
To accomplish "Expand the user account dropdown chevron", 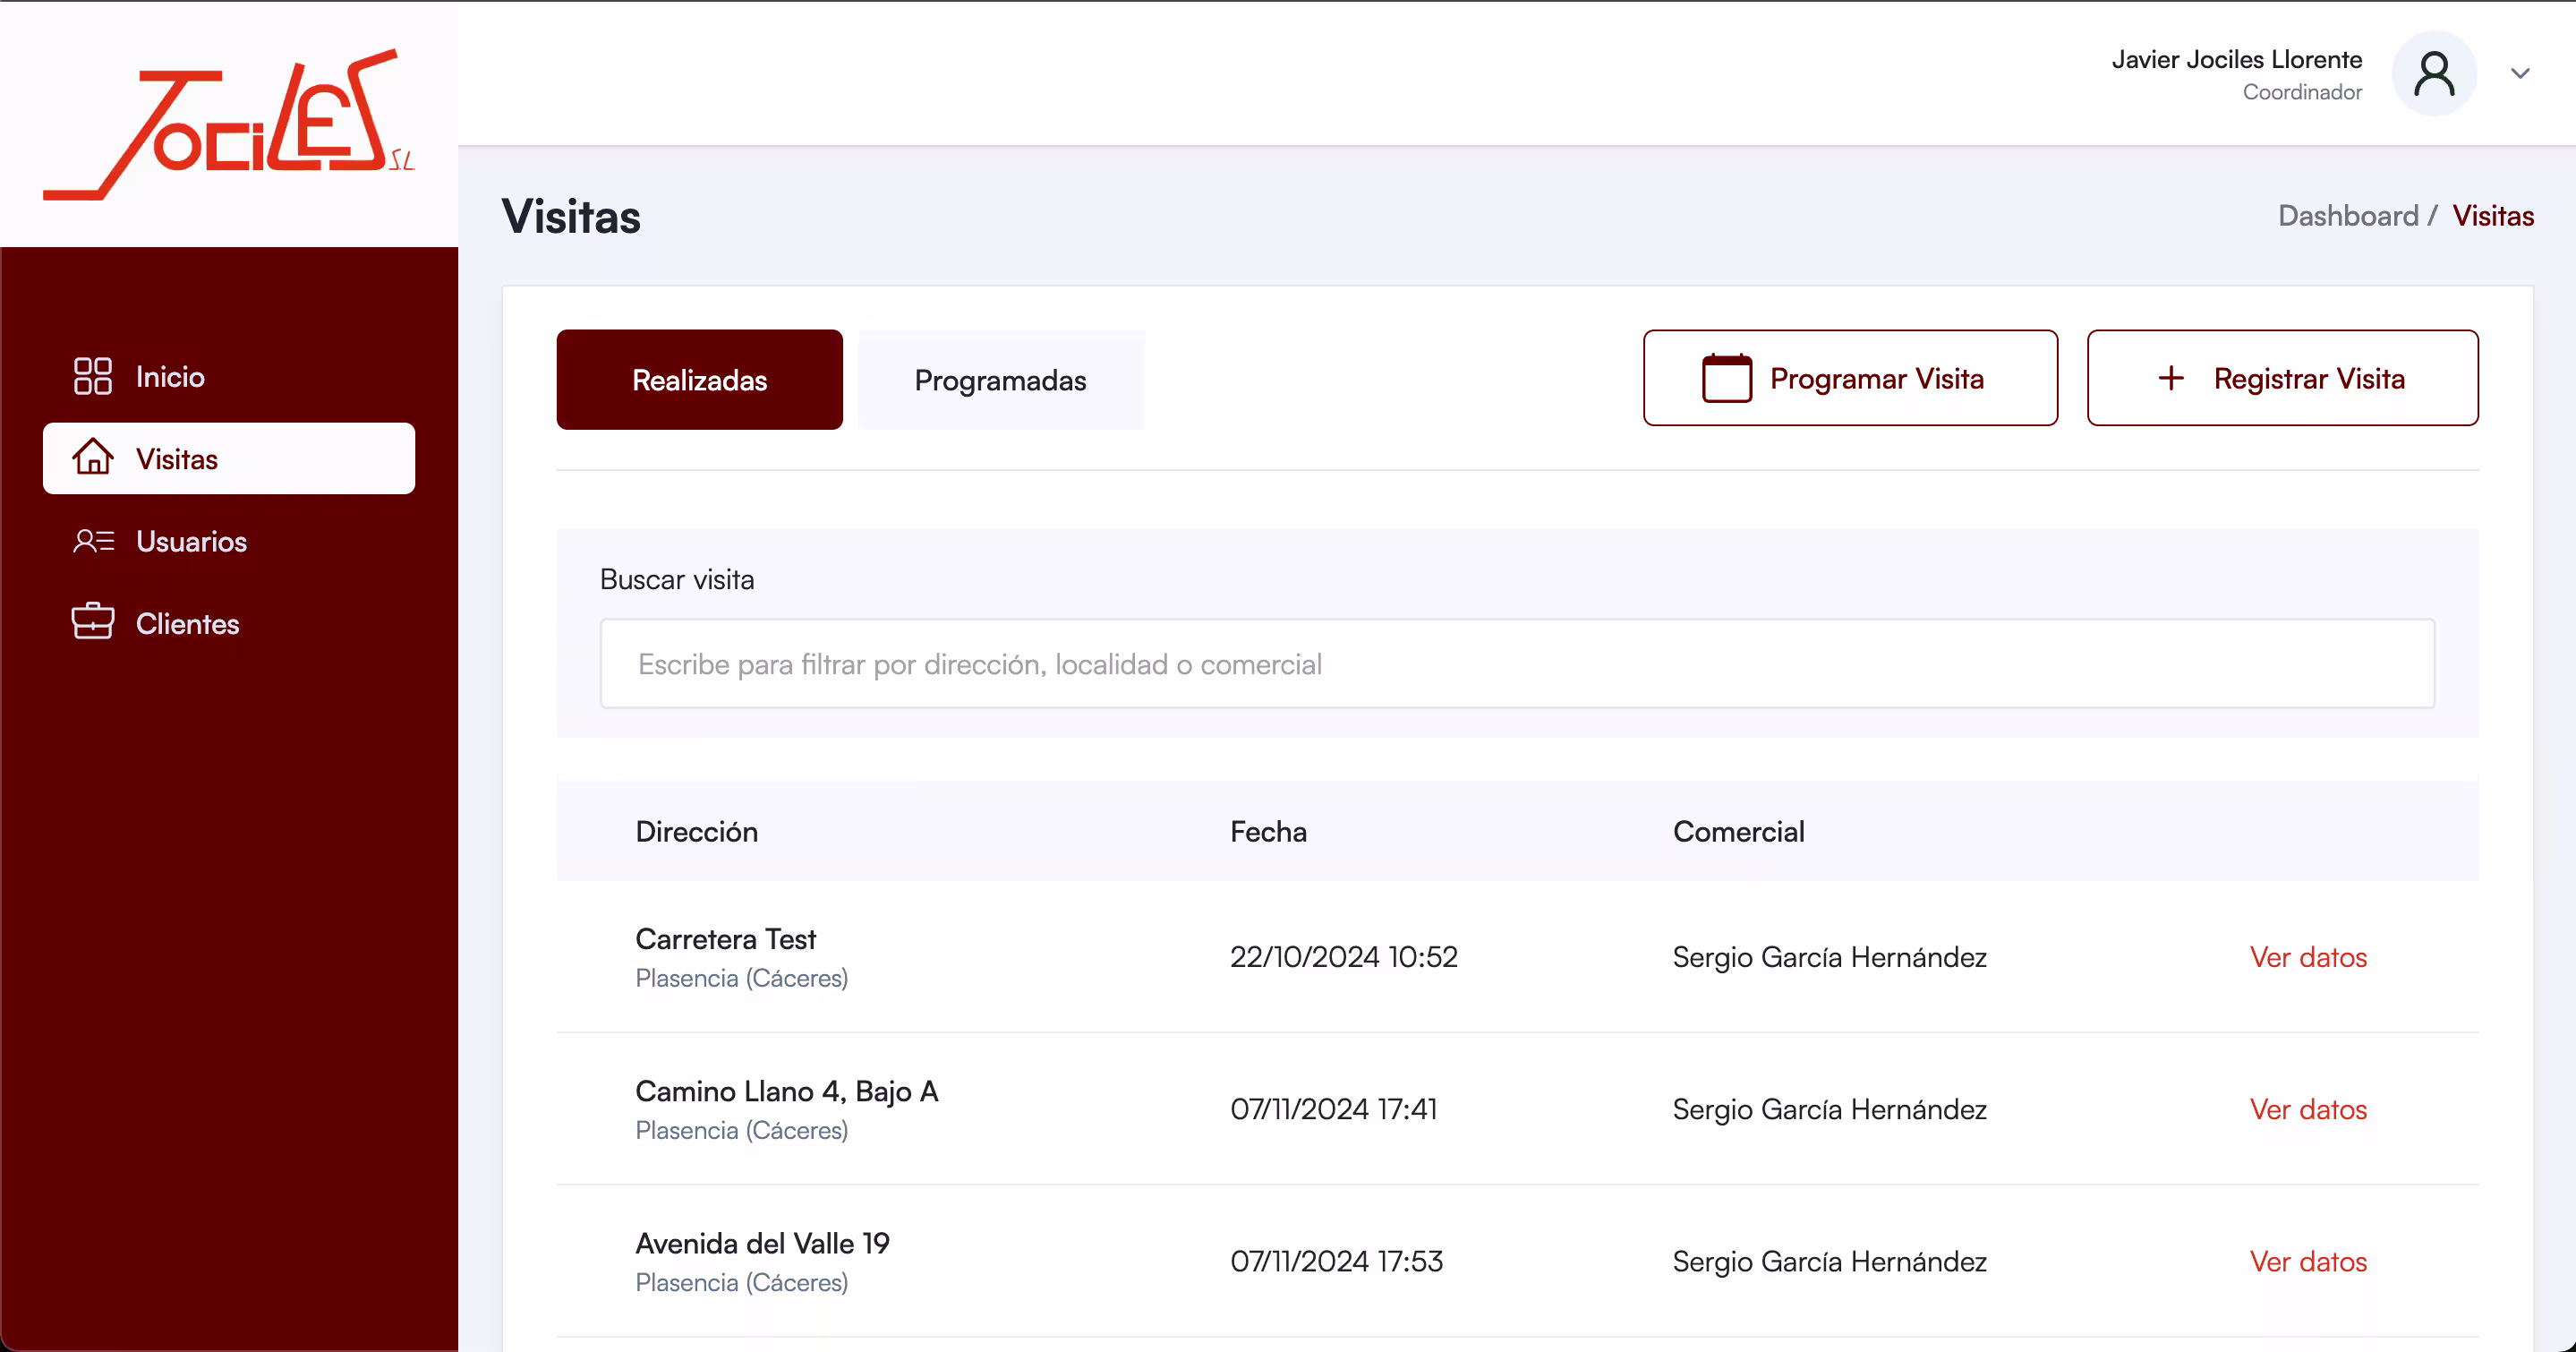I will tap(2520, 74).
